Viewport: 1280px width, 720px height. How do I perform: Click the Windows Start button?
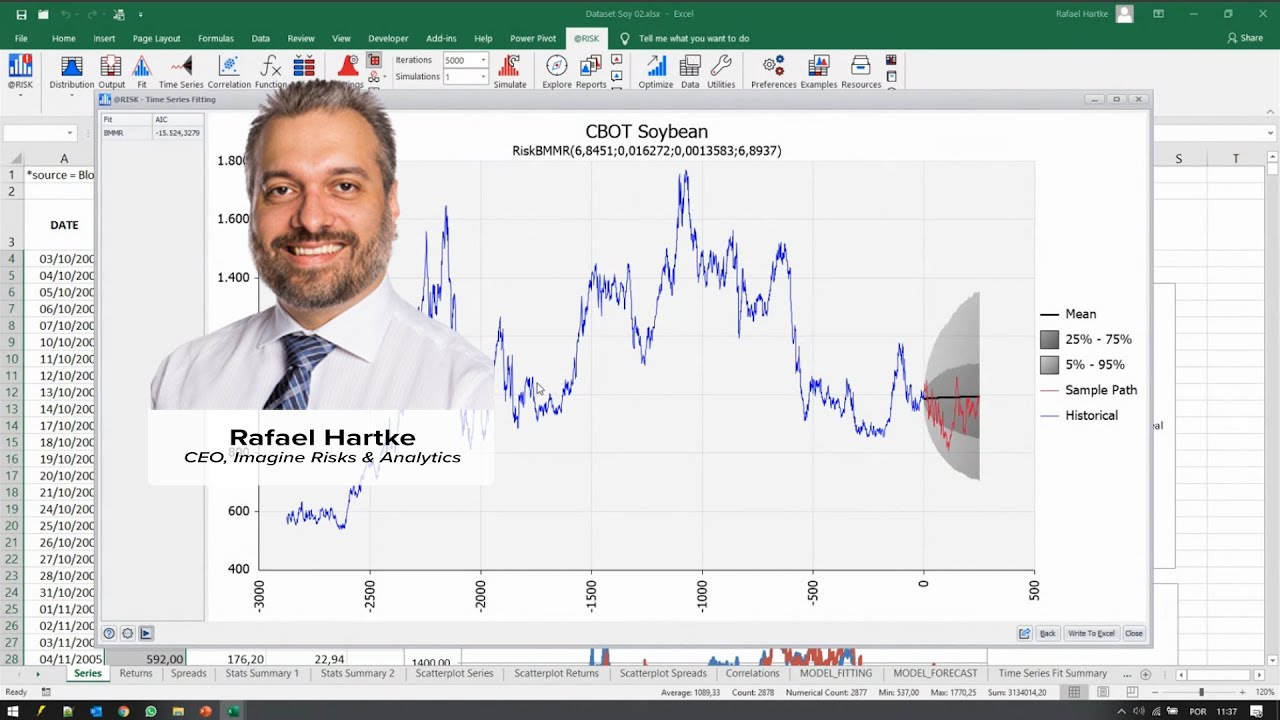point(13,711)
